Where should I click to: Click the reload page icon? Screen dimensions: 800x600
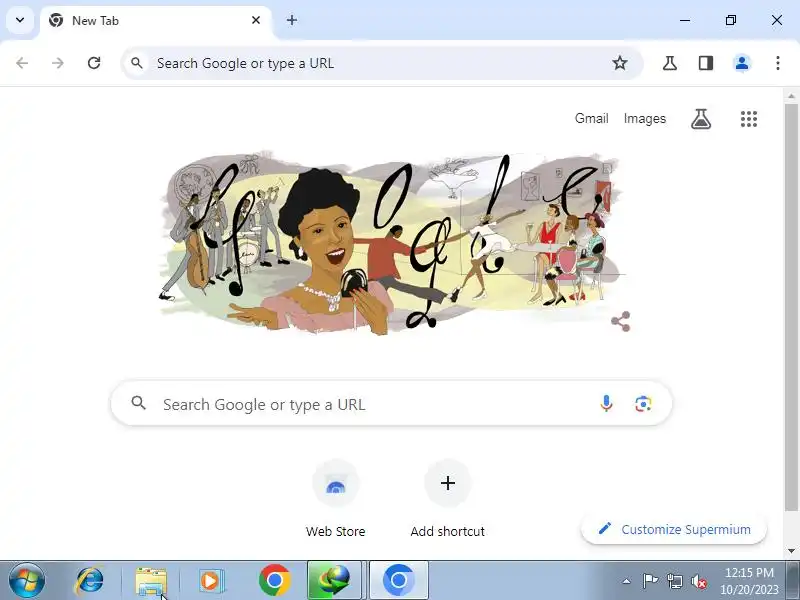(94, 63)
